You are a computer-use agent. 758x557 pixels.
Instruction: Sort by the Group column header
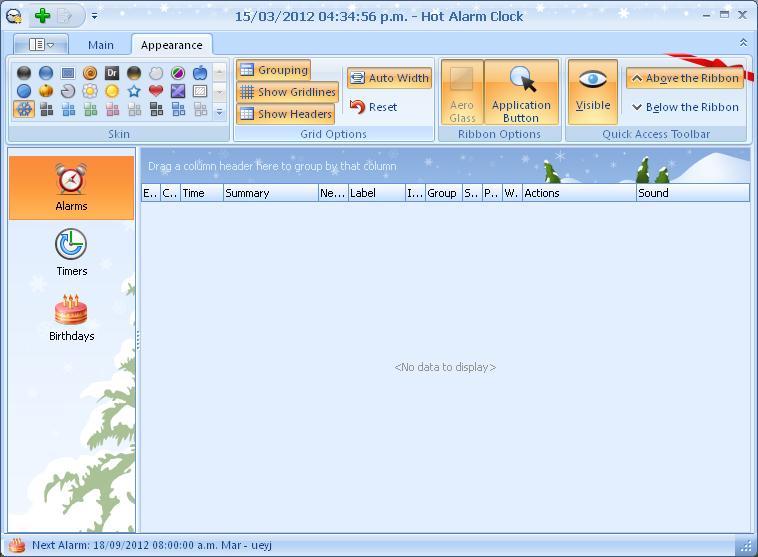(444, 193)
